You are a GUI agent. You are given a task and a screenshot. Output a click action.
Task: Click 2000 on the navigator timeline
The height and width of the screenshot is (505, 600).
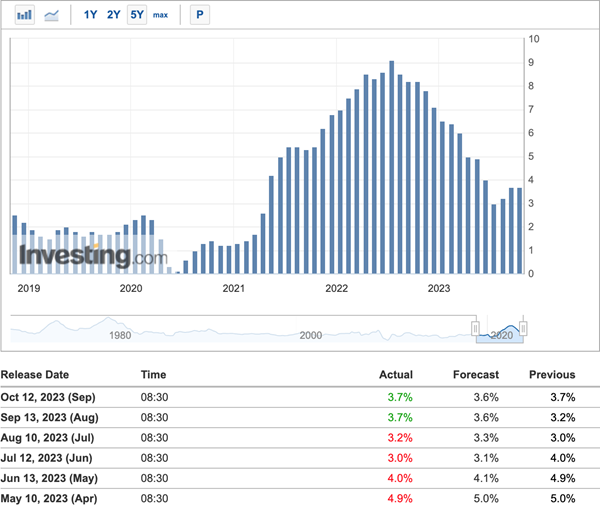pyautogui.click(x=311, y=336)
